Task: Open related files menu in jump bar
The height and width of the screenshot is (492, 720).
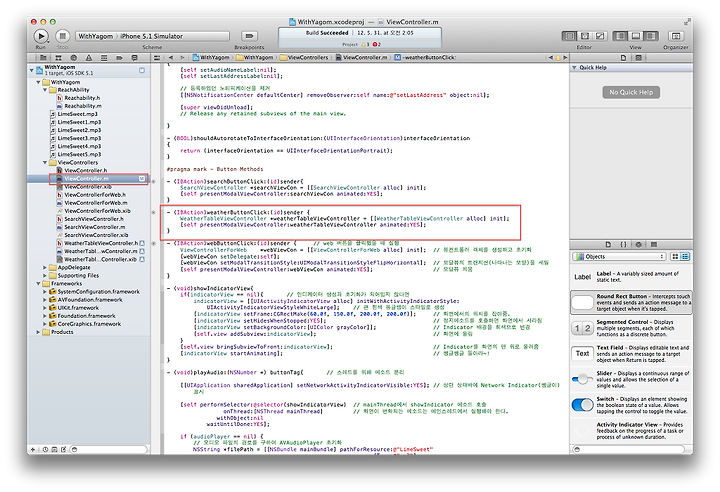Action: coord(157,58)
